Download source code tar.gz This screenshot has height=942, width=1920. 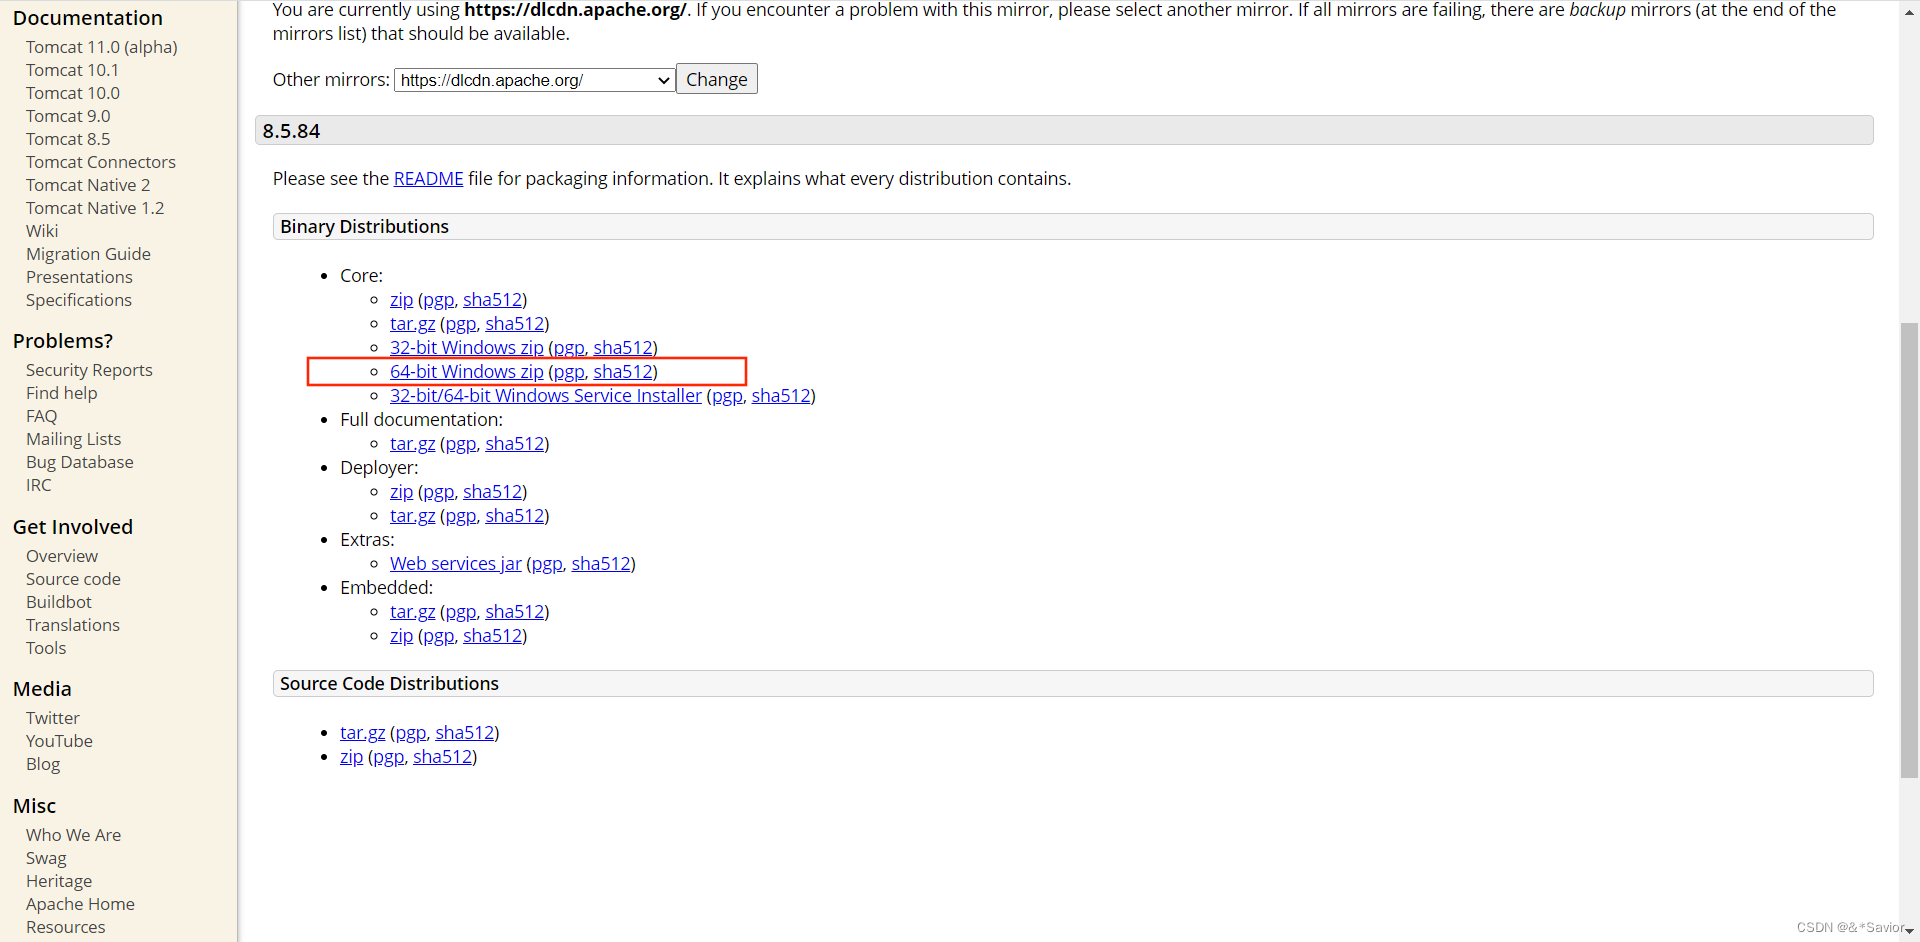point(362,733)
